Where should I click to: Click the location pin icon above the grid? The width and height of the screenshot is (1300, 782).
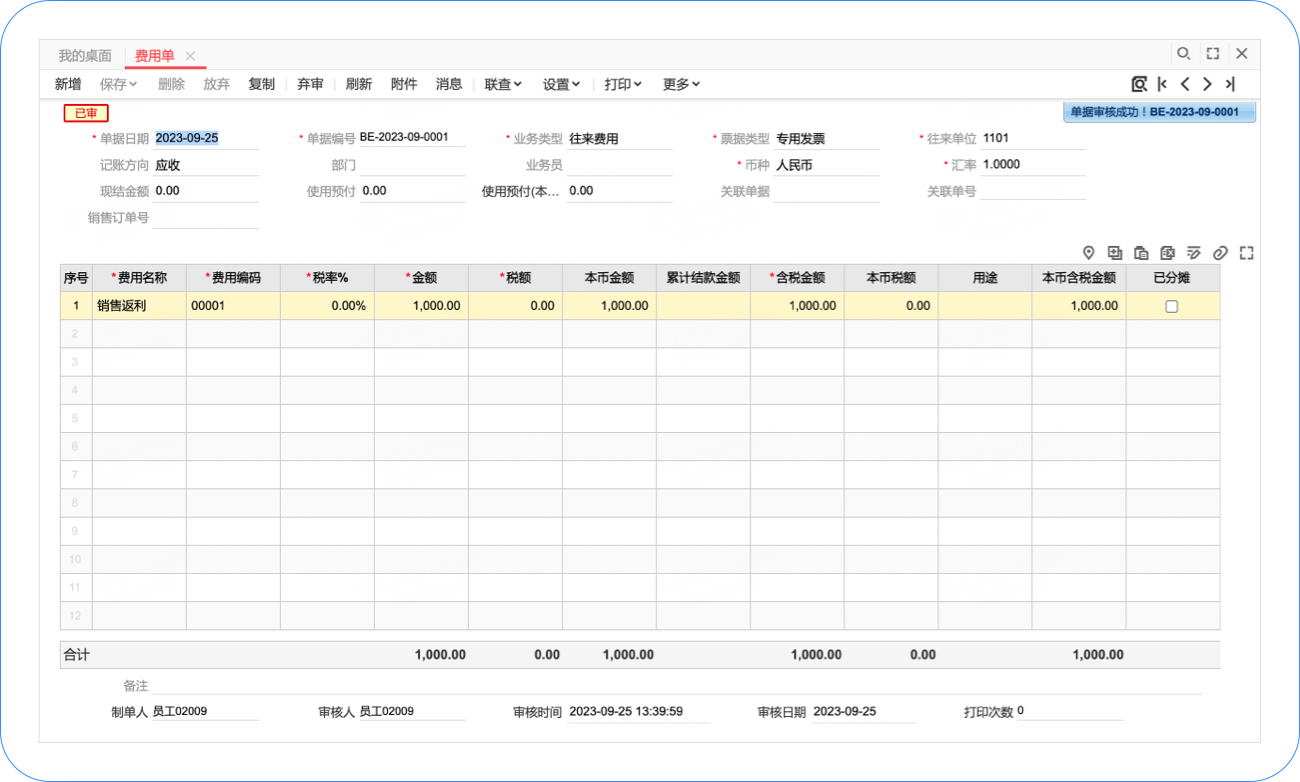[1089, 253]
